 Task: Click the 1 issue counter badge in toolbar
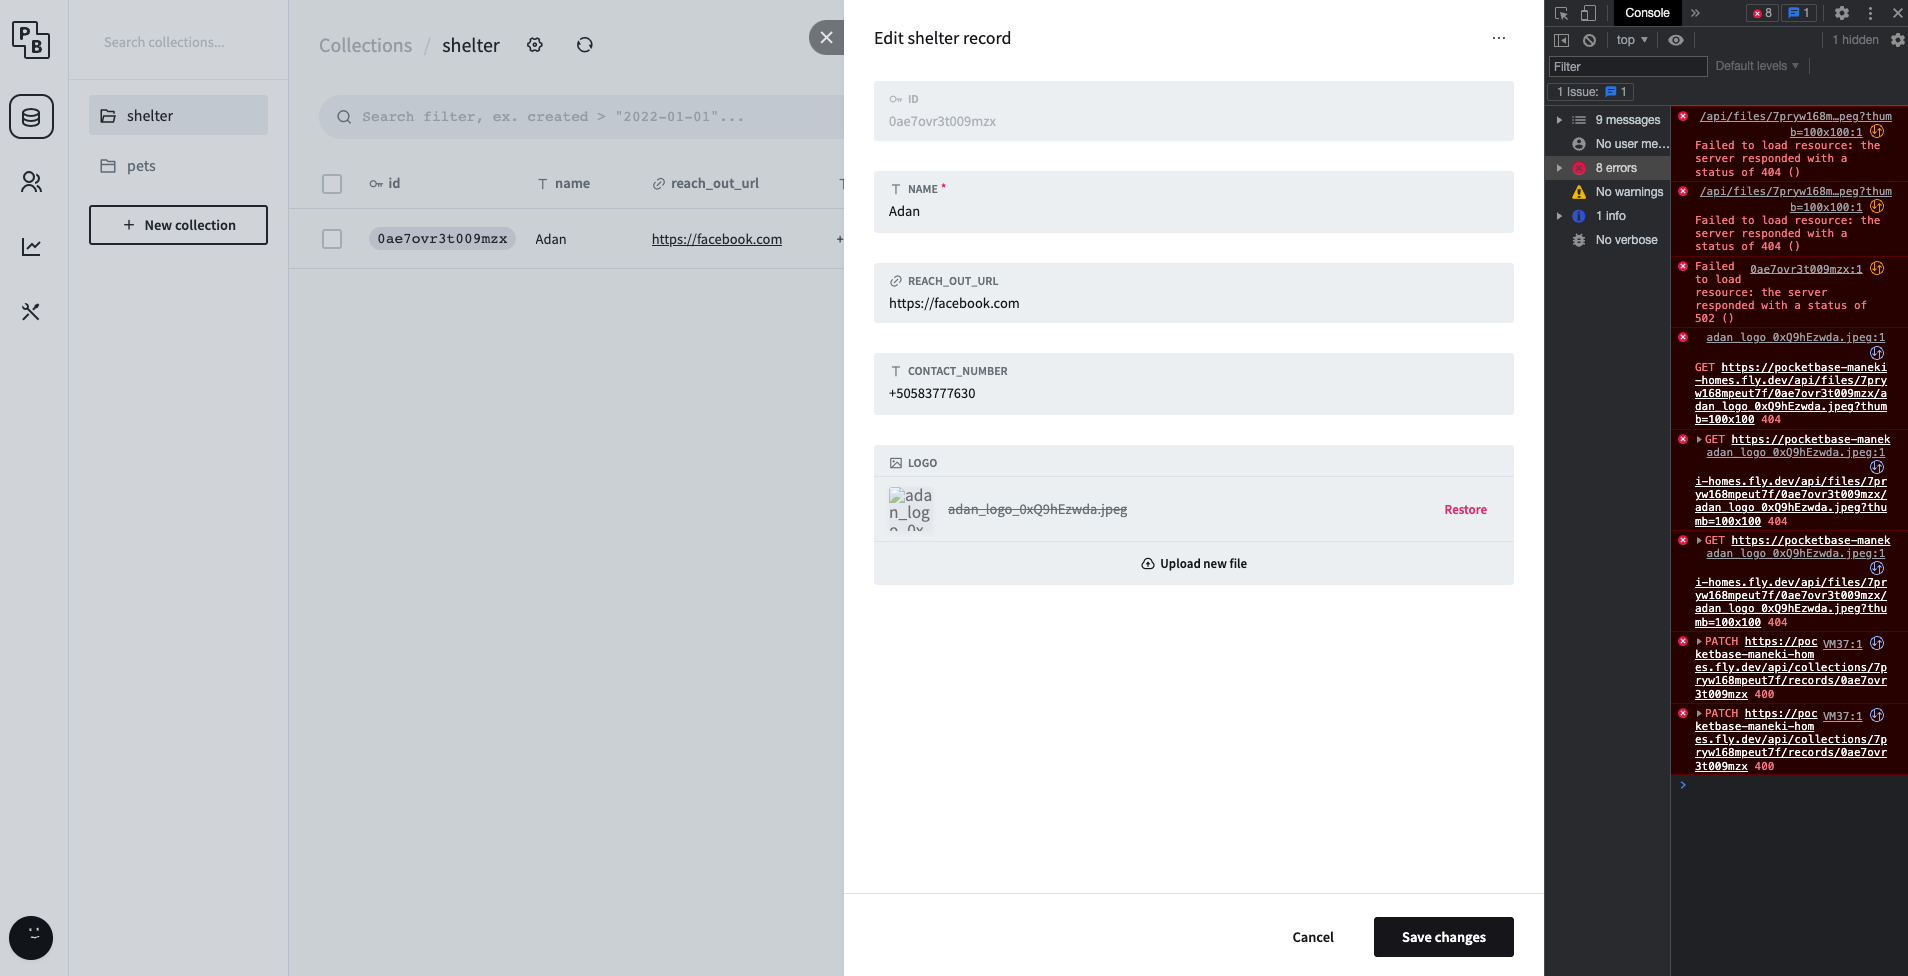coord(1799,13)
